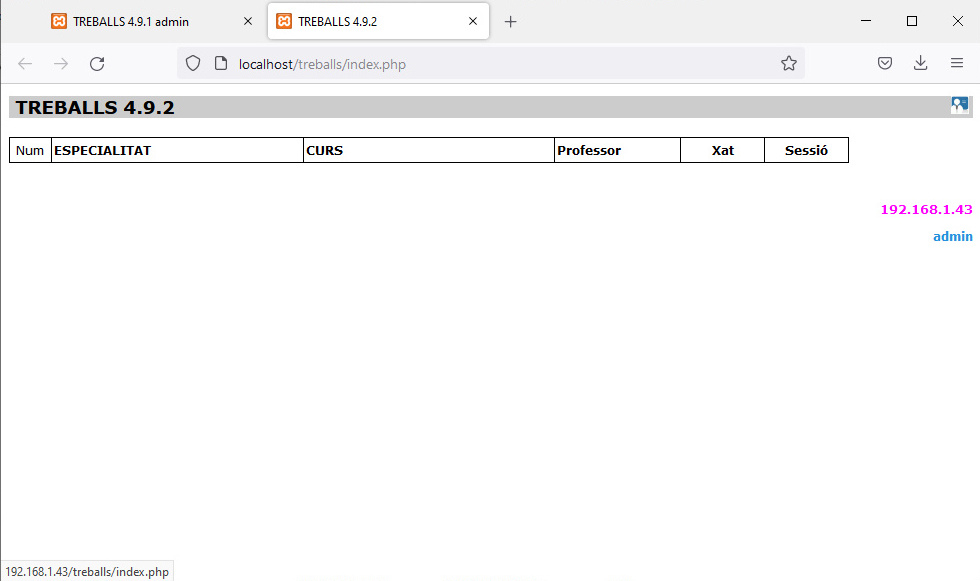Viewport: 980px width, 581px height.
Task: Click the admin link
Action: pos(952,237)
